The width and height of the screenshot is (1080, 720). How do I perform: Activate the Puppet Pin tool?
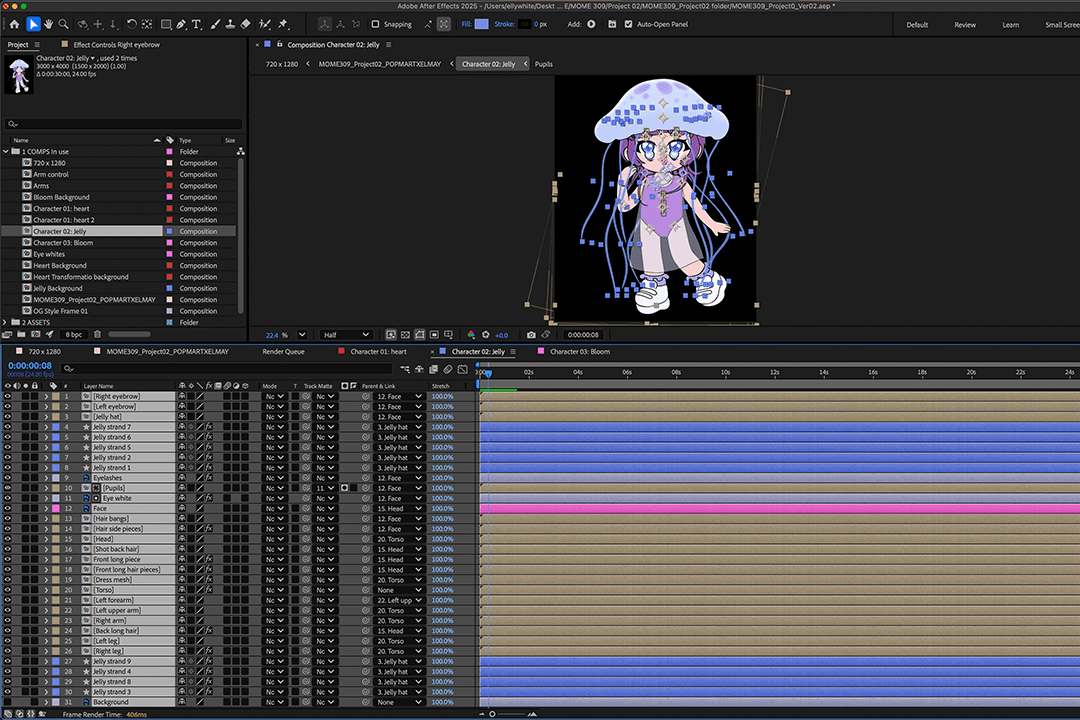click(283, 24)
